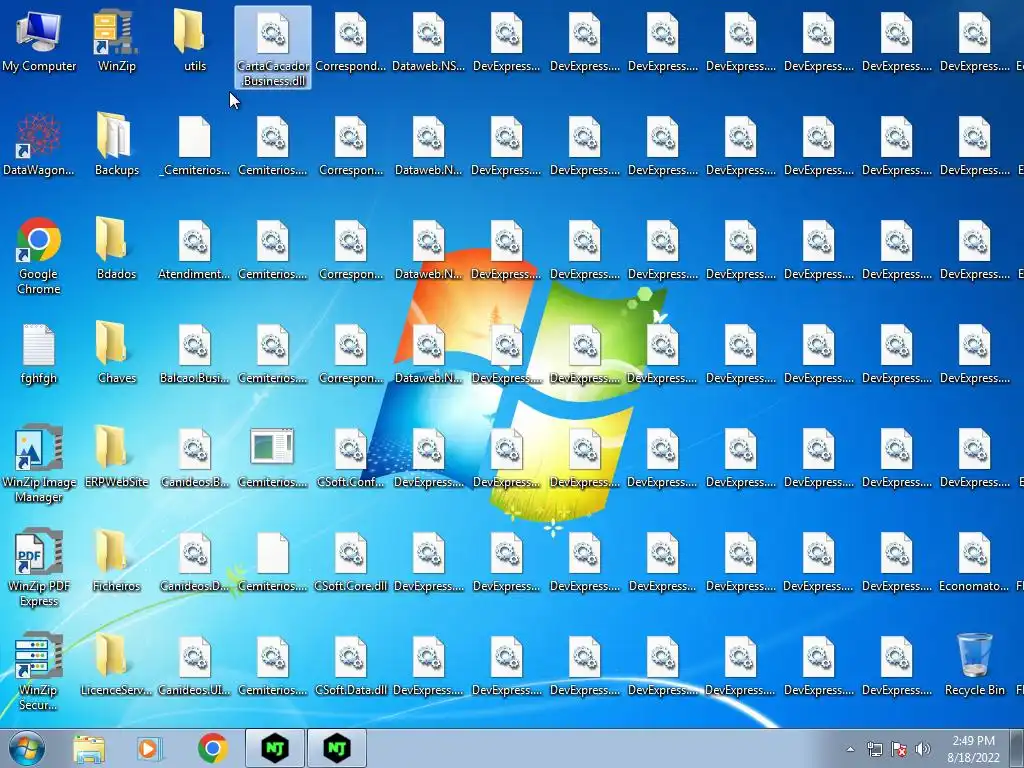The width and height of the screenshot is (1024, 768).
Task: Click the CartaCacador.Business.dll file
Action: point(273,48)
